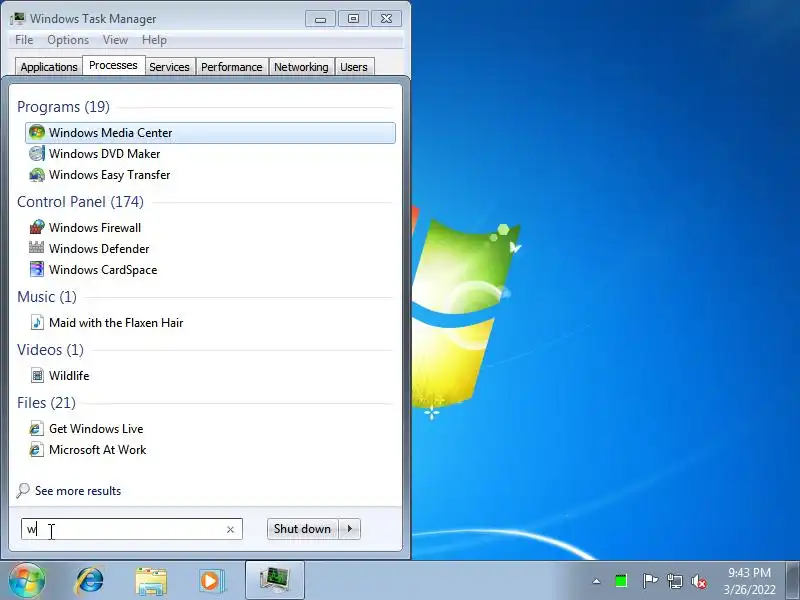Launch Windows DVD Maker program
This screenshot has height=600, width=800.
tap(210, 154)
